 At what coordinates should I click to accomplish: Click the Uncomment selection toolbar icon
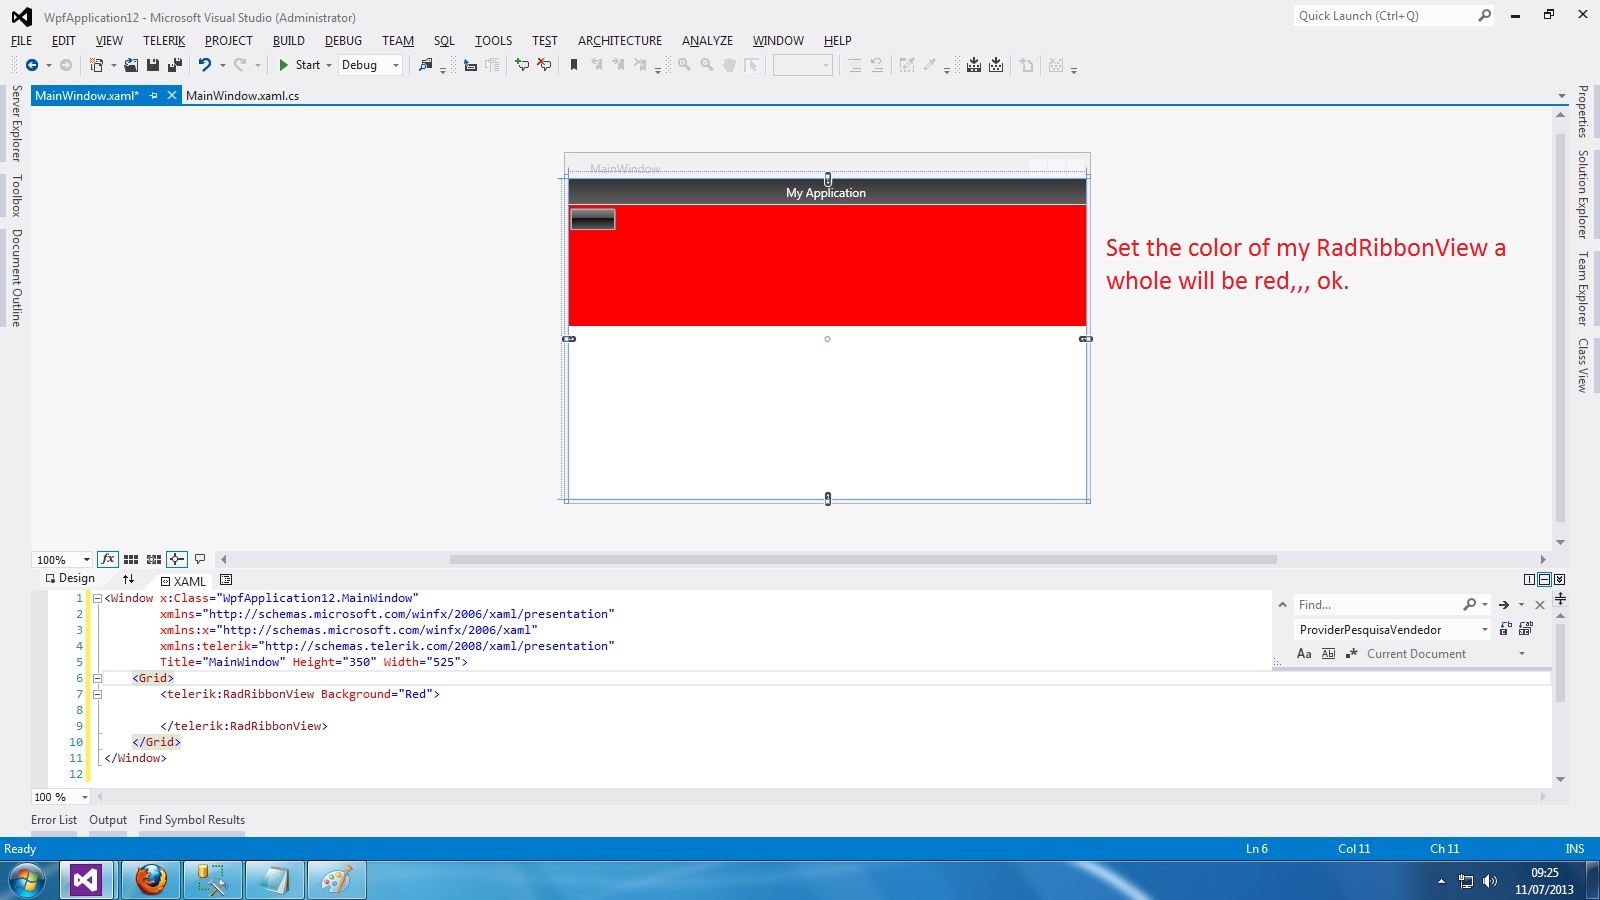544,65
